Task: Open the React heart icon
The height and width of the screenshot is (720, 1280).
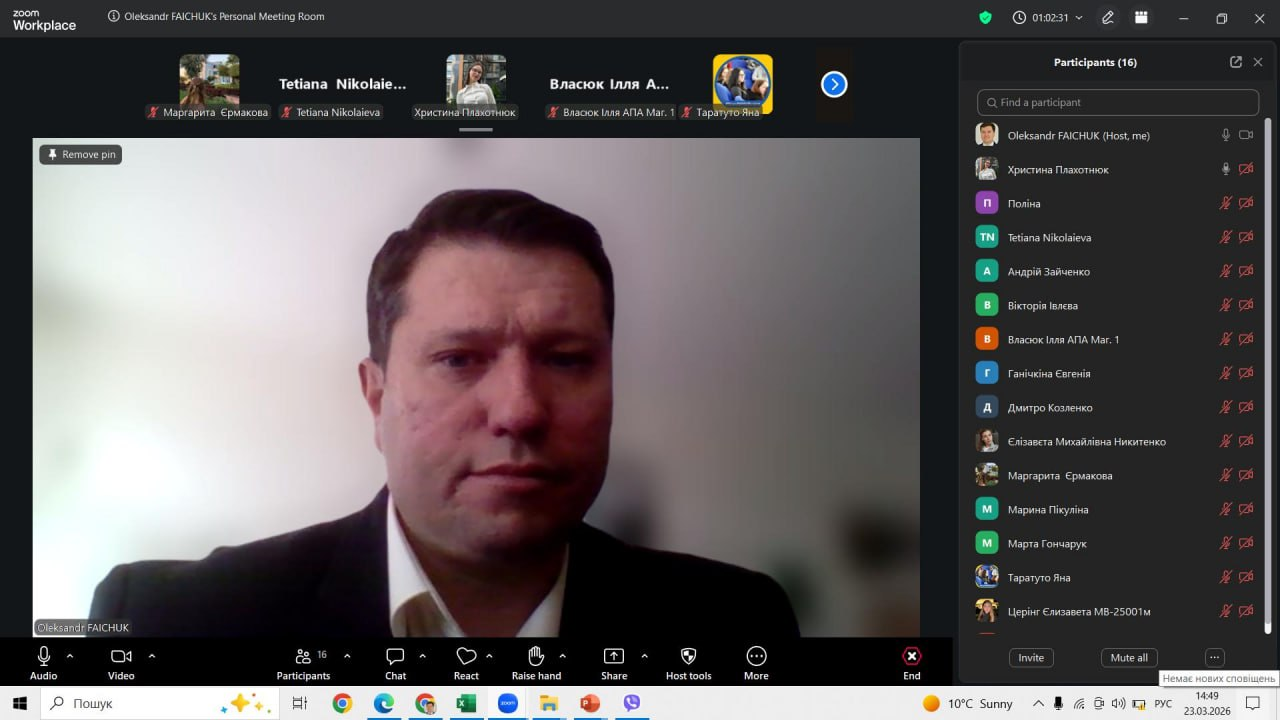Action: point(466,663)
